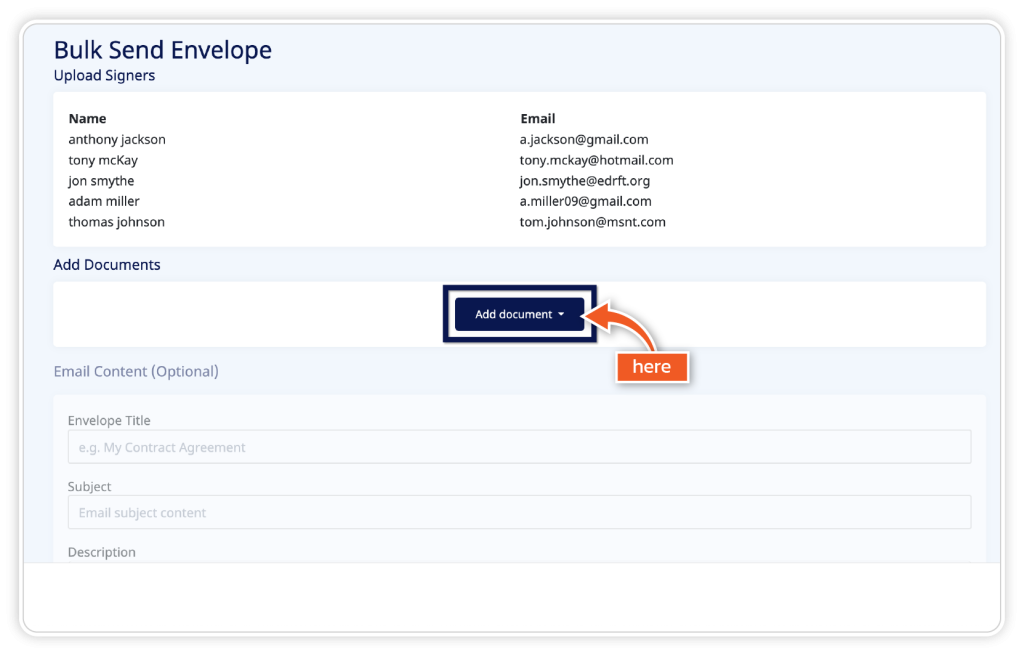Focus the Envelope Title input field

(519, 447)
